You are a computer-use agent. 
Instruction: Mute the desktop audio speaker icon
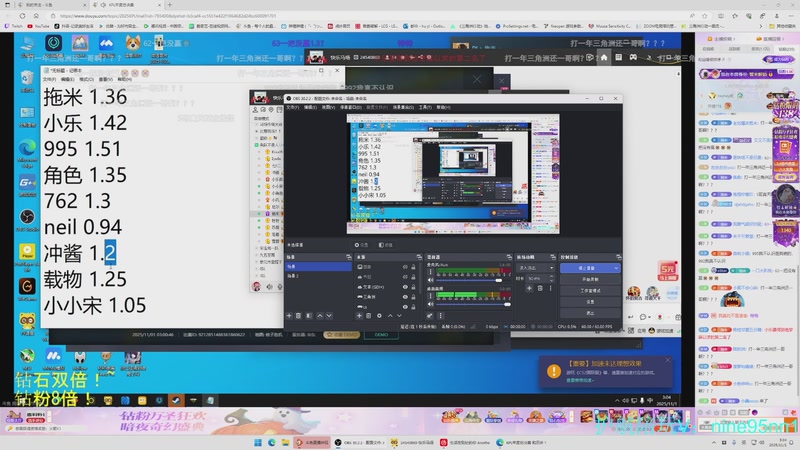(431, 304)
